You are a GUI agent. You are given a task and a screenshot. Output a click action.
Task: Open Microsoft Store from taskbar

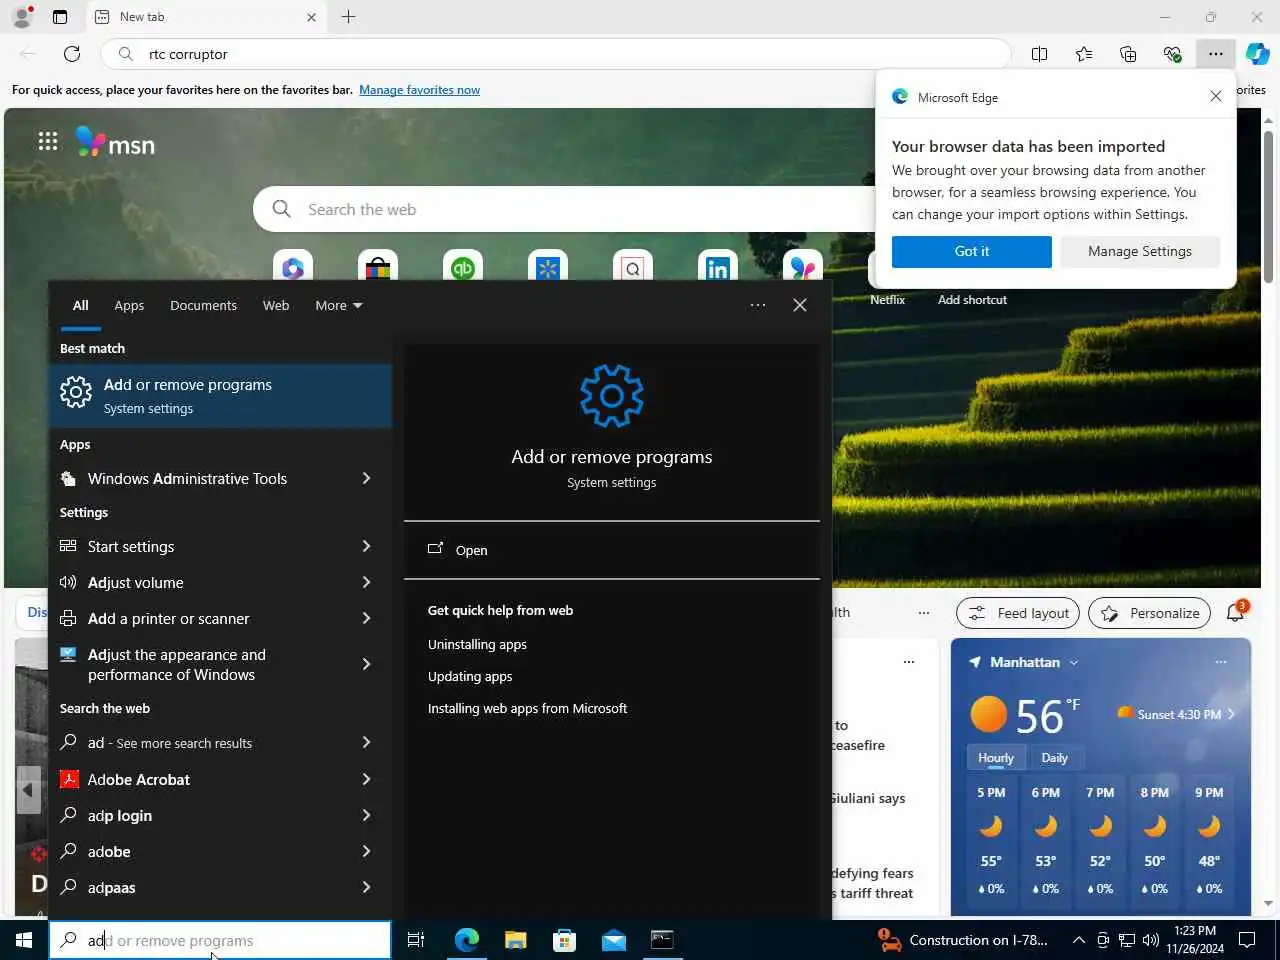coord(564,940)
